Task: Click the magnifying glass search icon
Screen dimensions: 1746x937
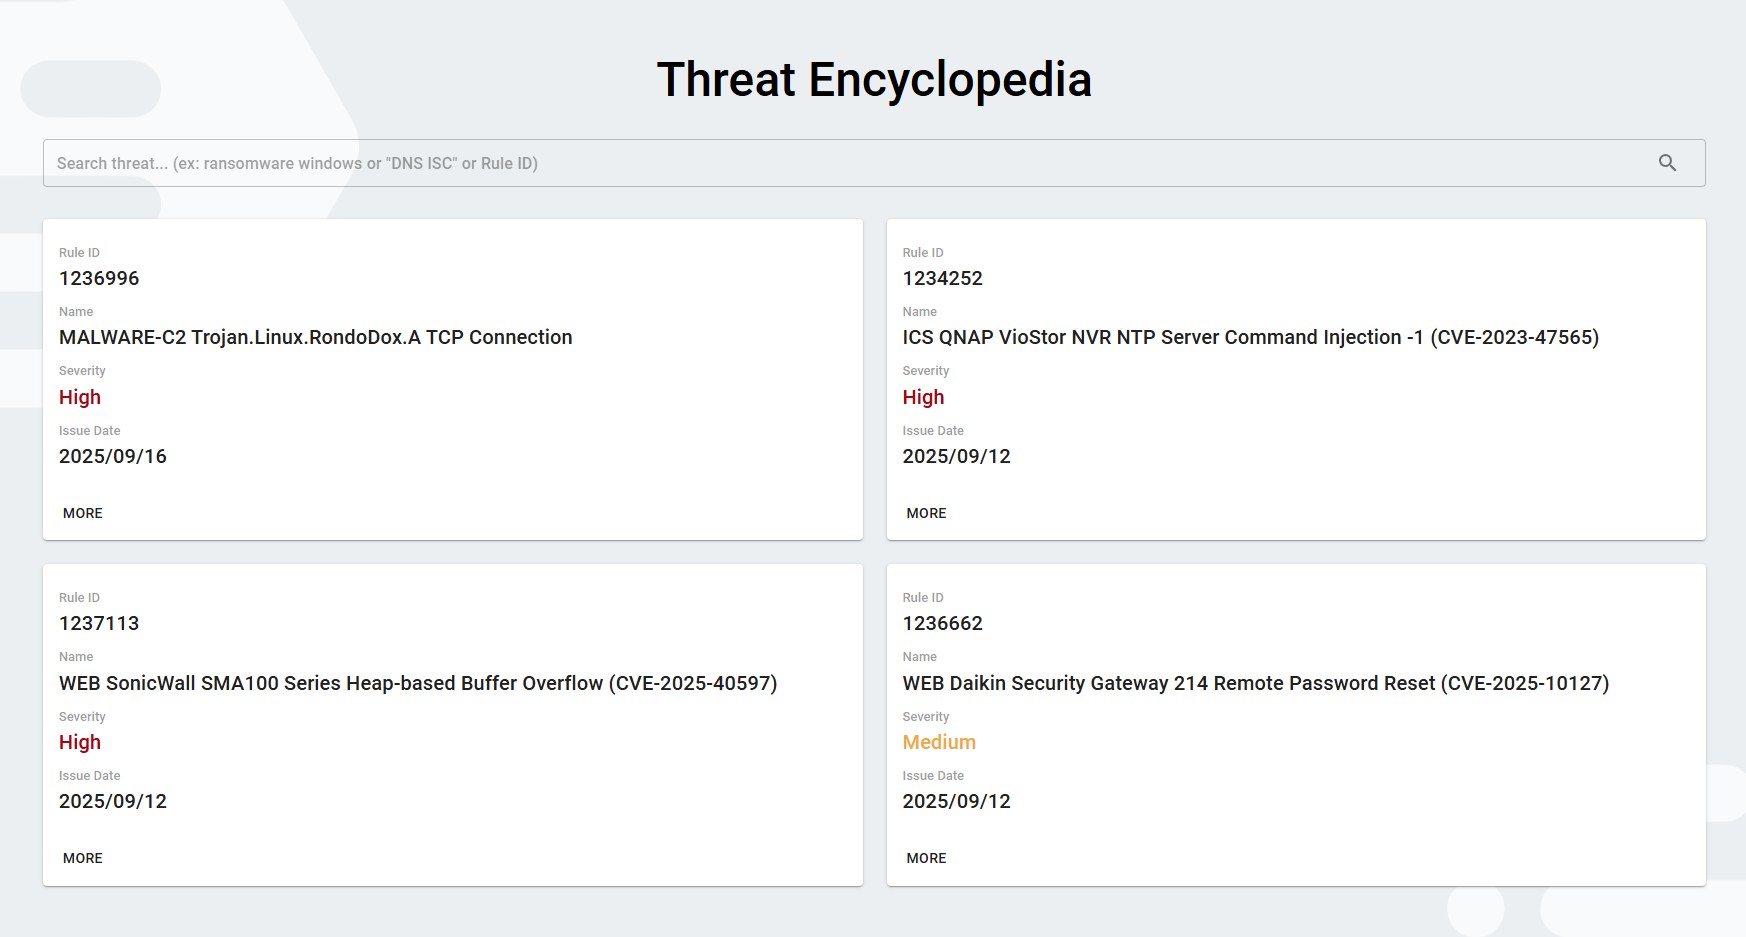Action: pyautogui.click(x=1667, y=163)
